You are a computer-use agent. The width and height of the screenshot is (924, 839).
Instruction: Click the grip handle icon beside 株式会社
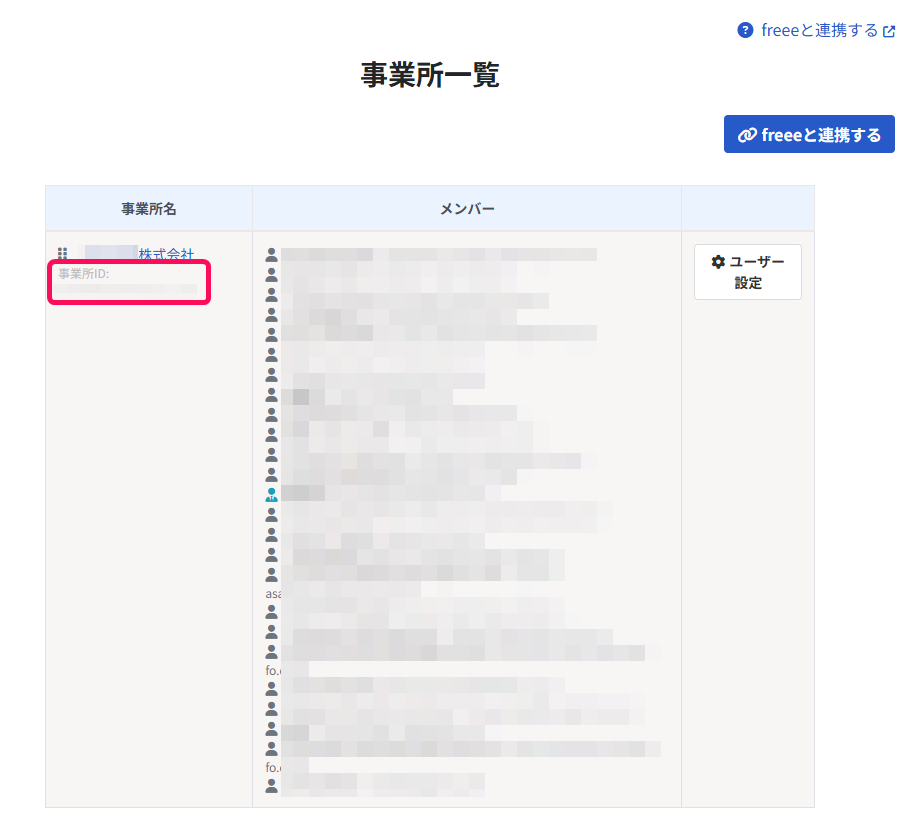click(62, 253)
